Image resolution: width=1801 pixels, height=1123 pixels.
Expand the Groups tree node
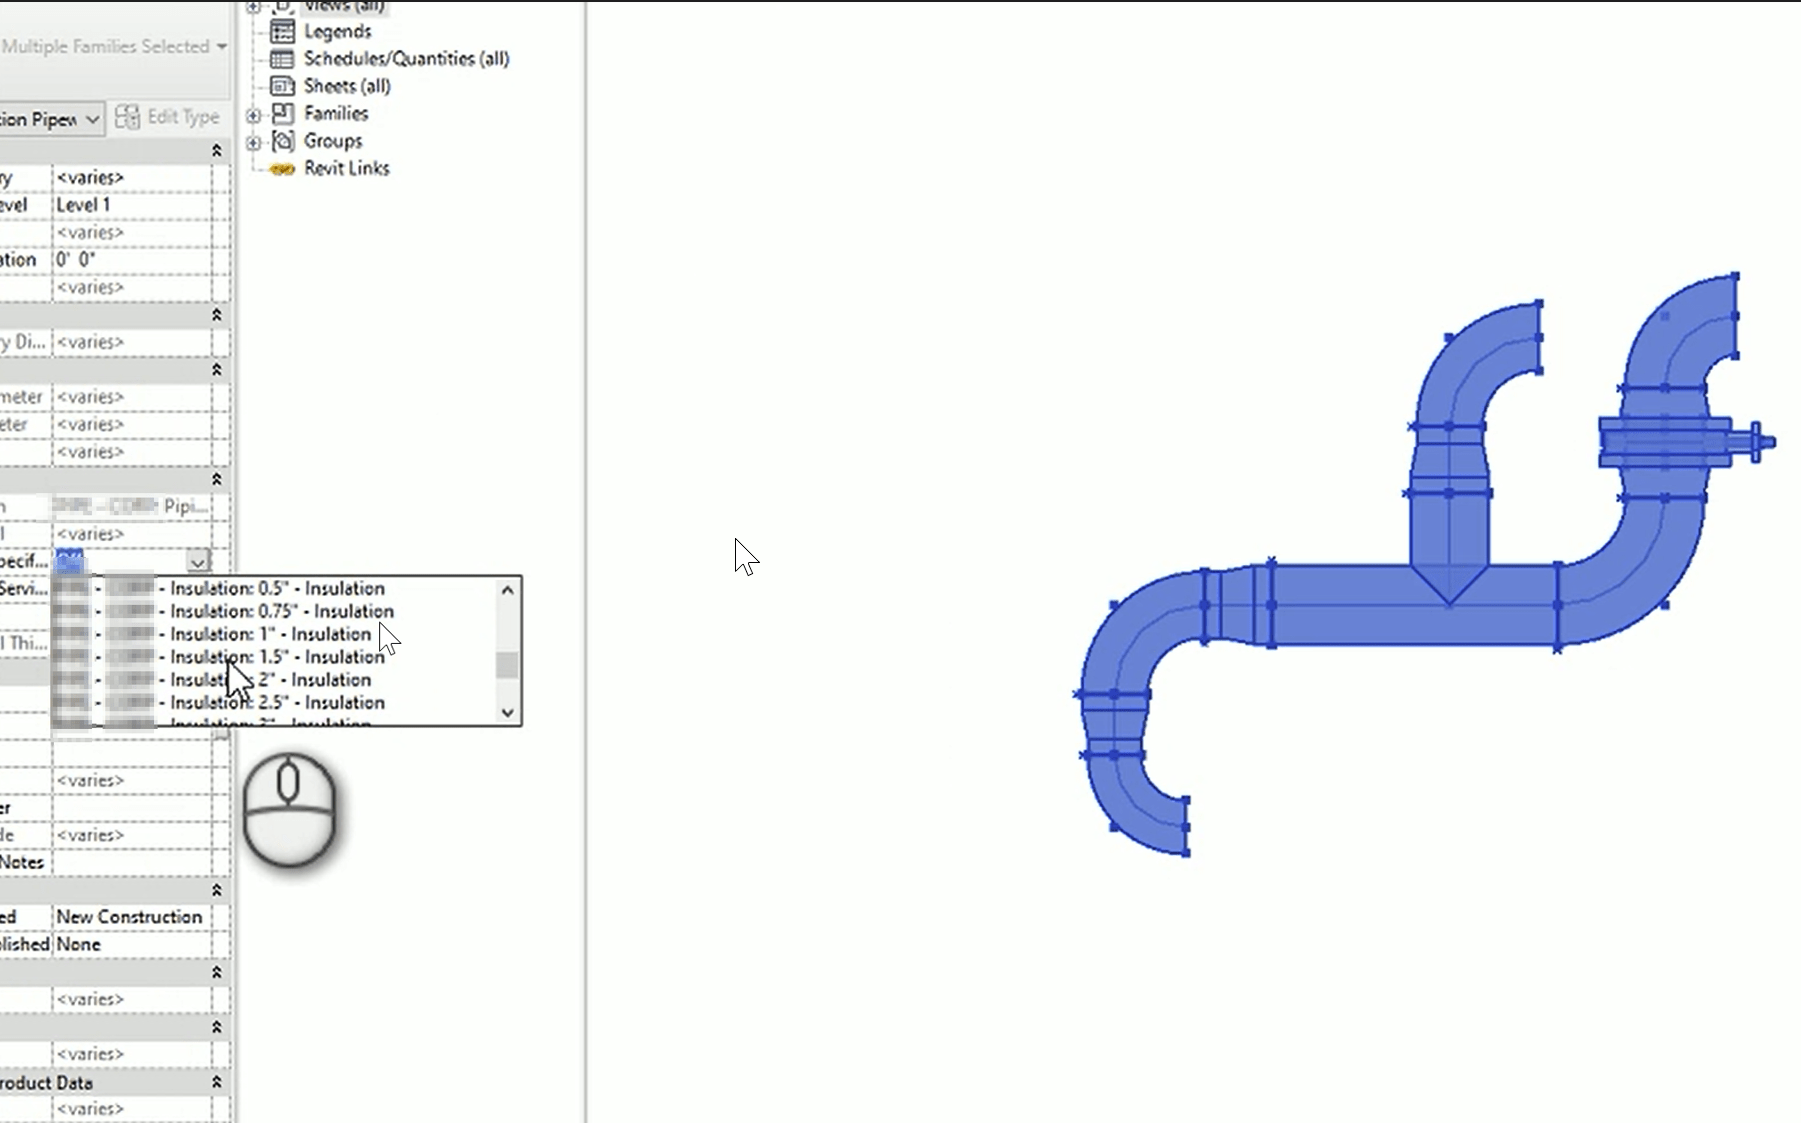pyautogui.click(x=252, y=141)
